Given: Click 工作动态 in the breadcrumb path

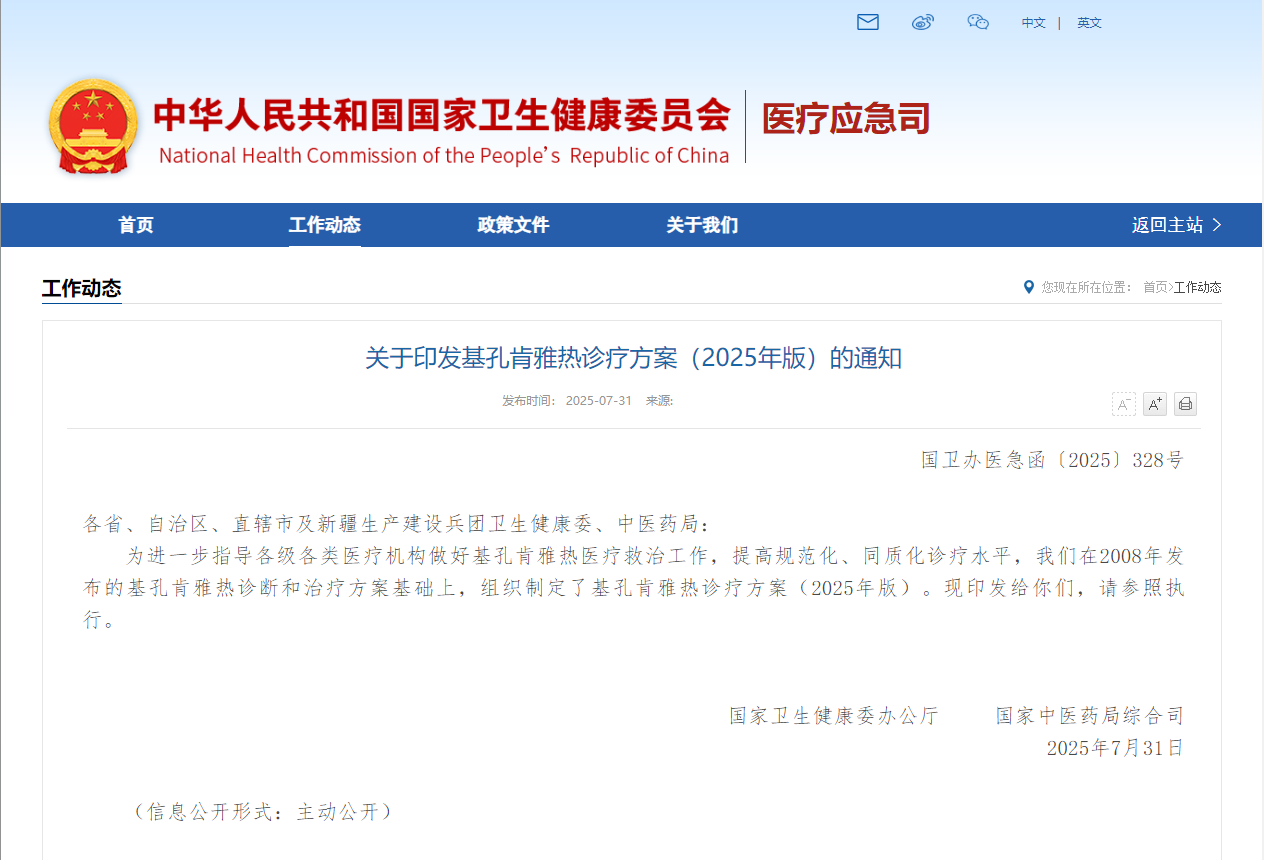Looking at the screenshot, I should (x=1198, y=287).
